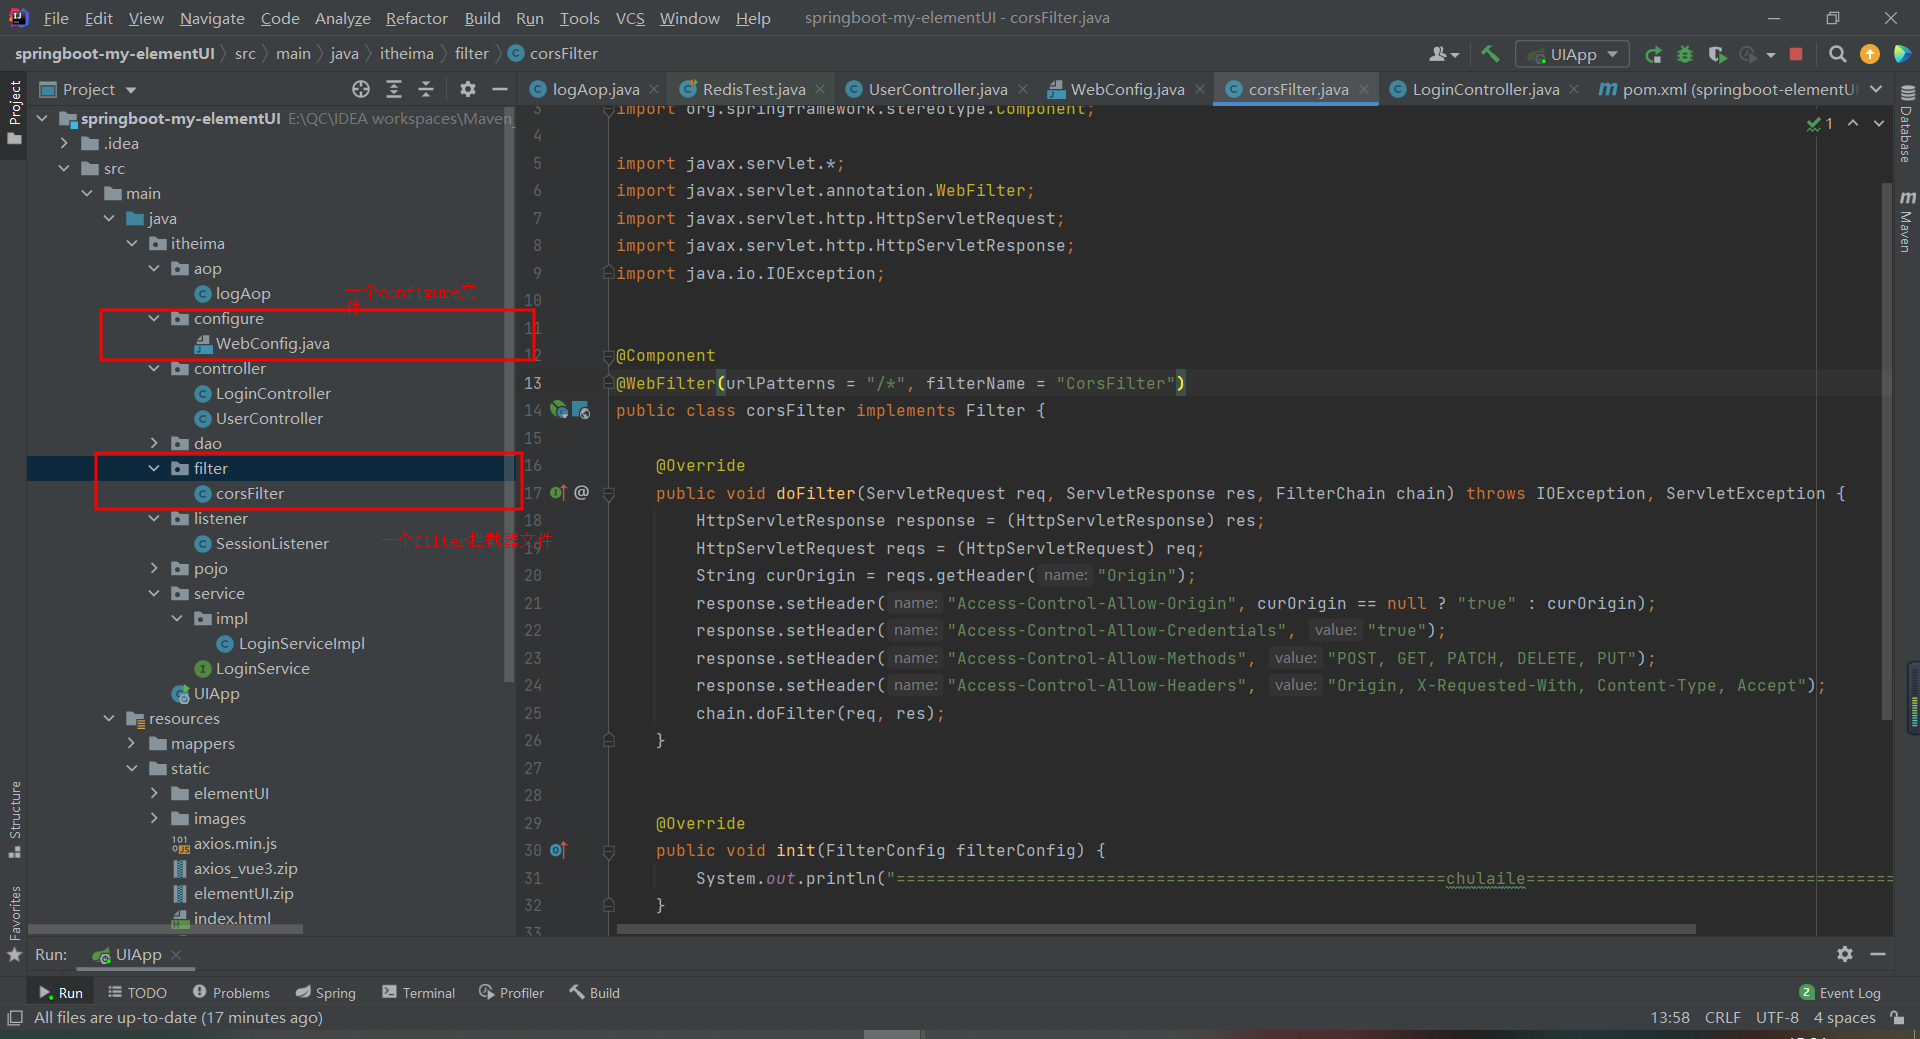Viewport: 1920px width, 1039px height.
Task: Open Search Everywhere magnifier icon
Action: coord(1838,54)
